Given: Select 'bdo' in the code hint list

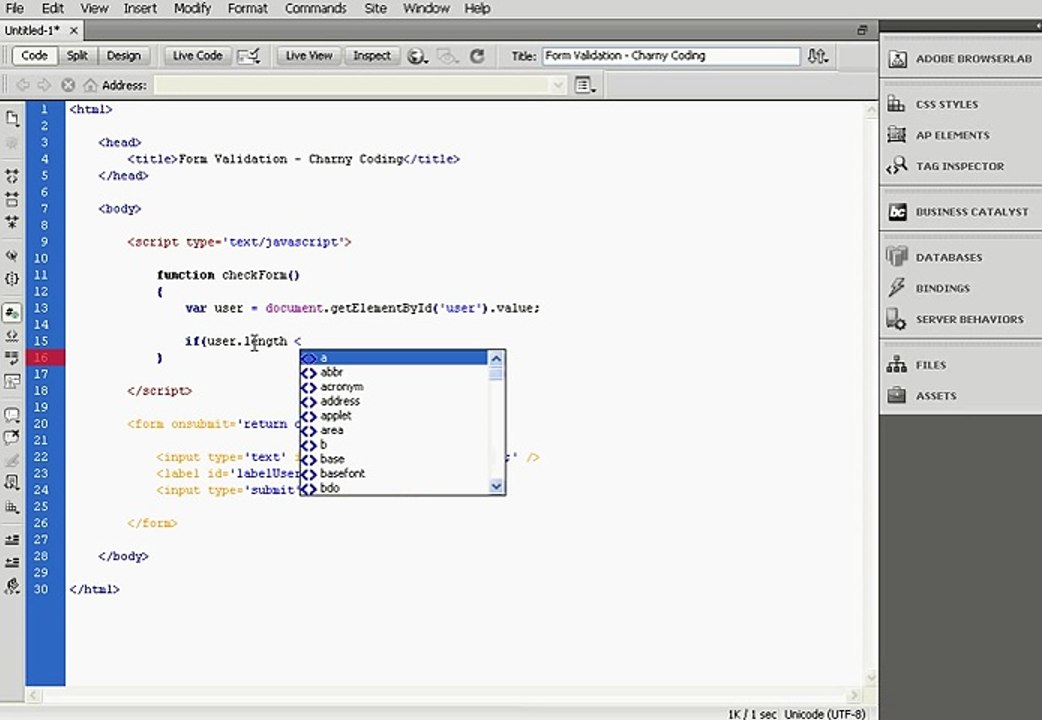Looking at the screenshot, I should [x=394, y=488].
